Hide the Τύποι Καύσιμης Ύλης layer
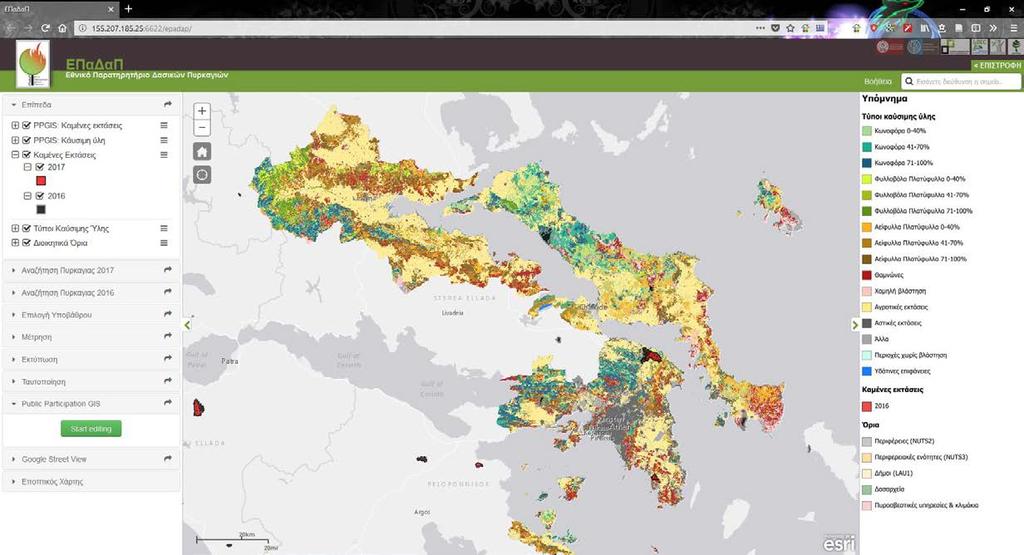The width and height of the screenshot is (1024, 555). pyautogui.click(x=27, y=228)
